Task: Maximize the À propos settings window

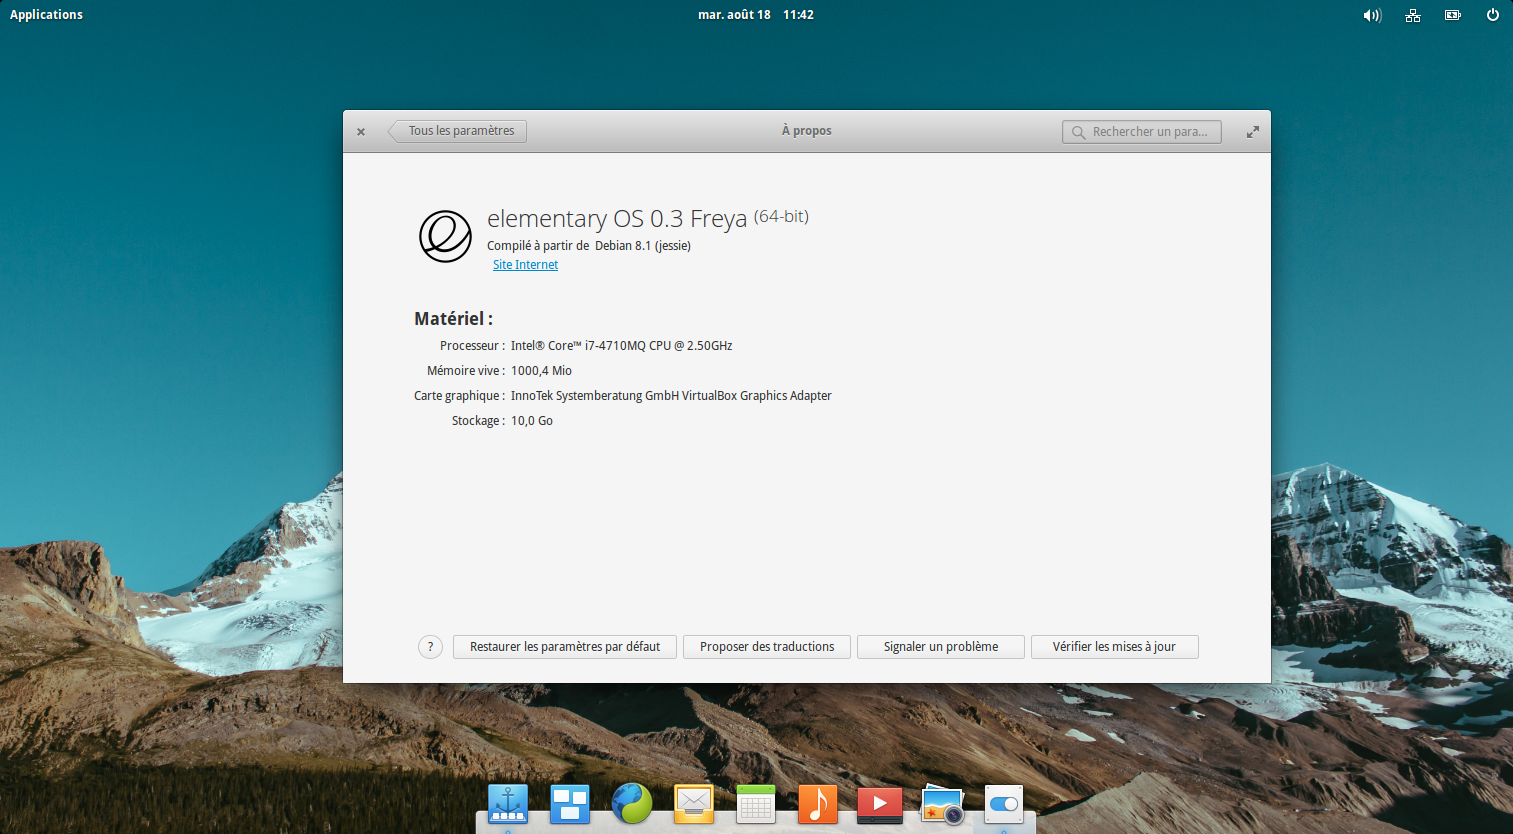Action: pyautogui.click(x=1252, y=131)
